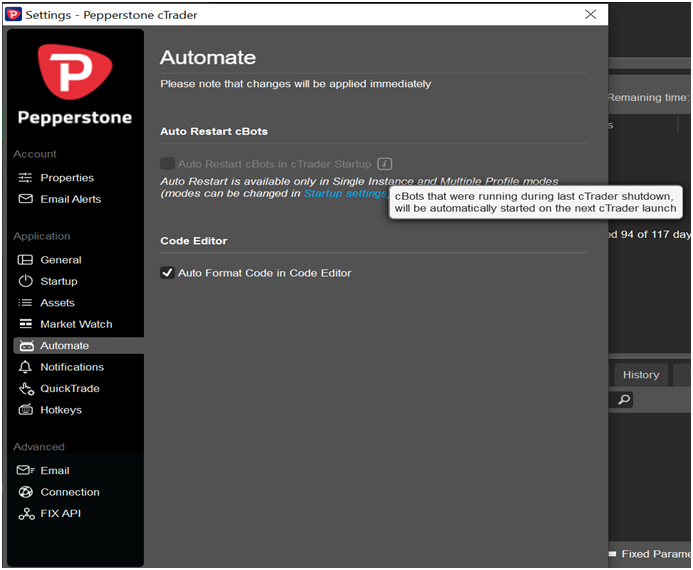693x570 pixels.
Task: Click the Market Watch icon
Action: (x=25, y=324)
